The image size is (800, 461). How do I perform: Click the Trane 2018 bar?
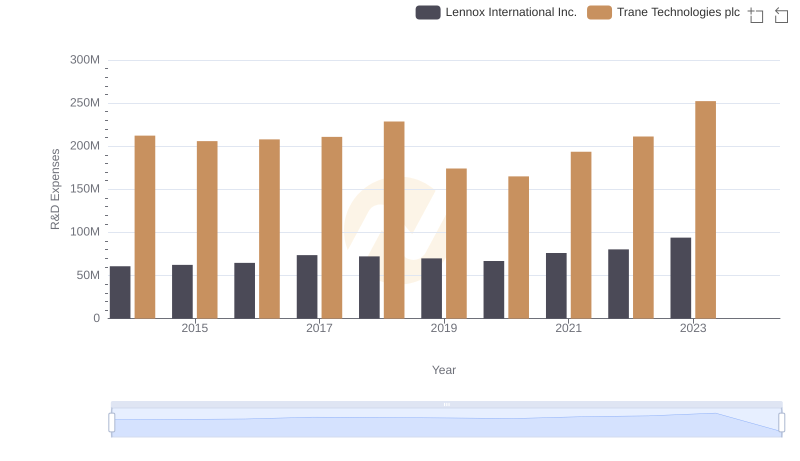394,220
